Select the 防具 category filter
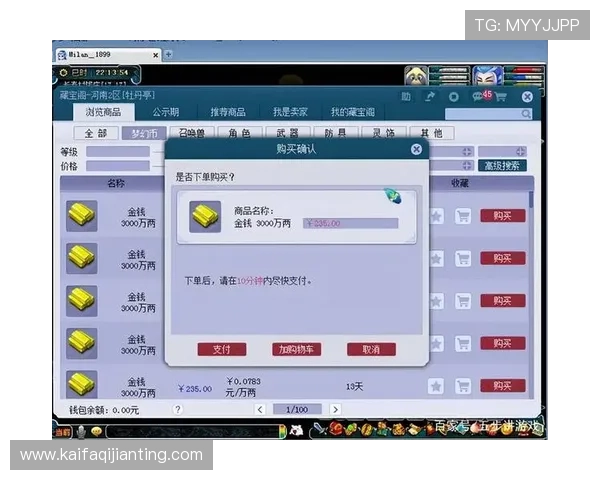This screenshot has width=600, height=480. (x=336, y=133)
